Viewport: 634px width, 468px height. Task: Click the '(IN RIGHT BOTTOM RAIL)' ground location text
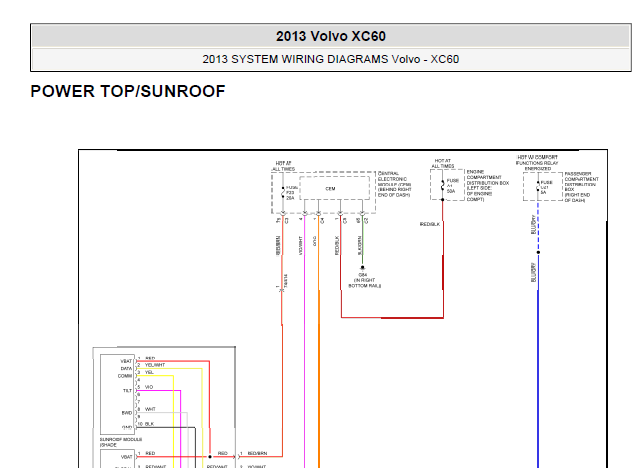coord(365,283)
